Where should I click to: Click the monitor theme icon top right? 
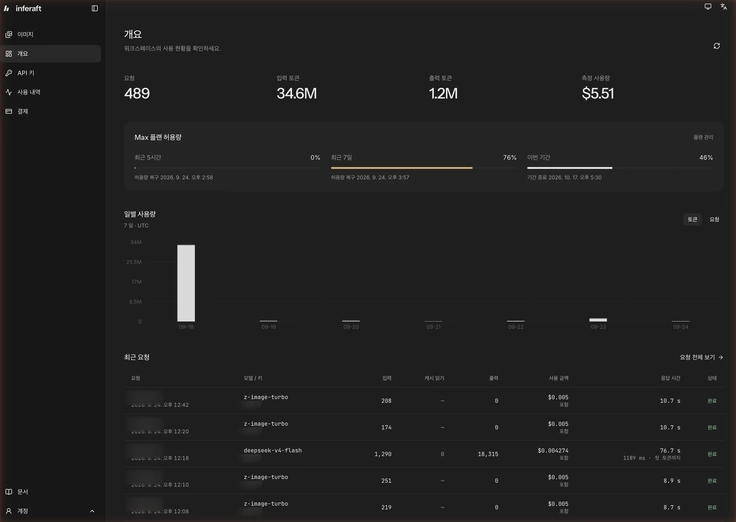tap(708, 6)
